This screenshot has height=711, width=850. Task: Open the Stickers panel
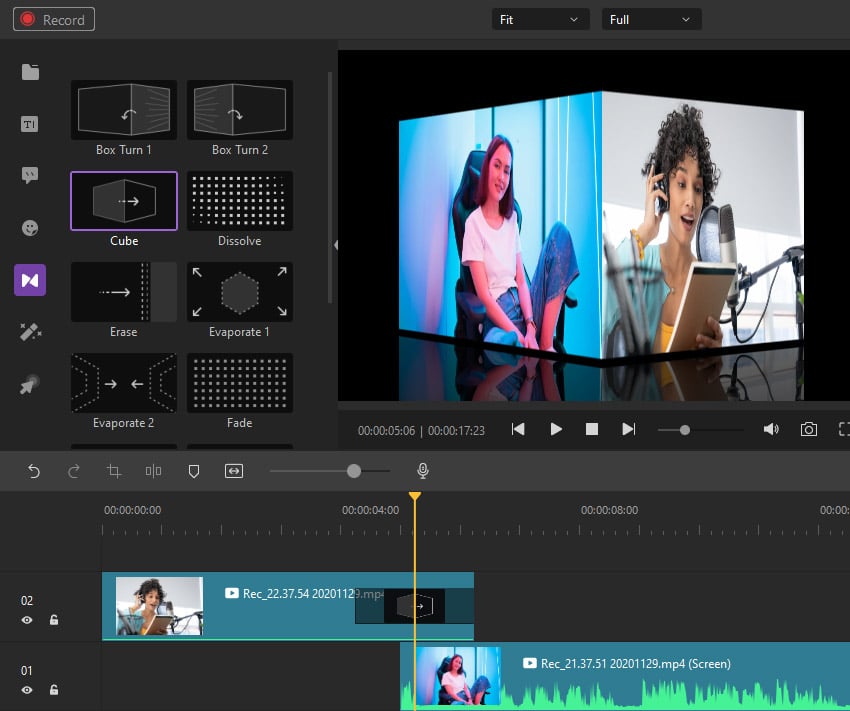[x=29, y=228]
